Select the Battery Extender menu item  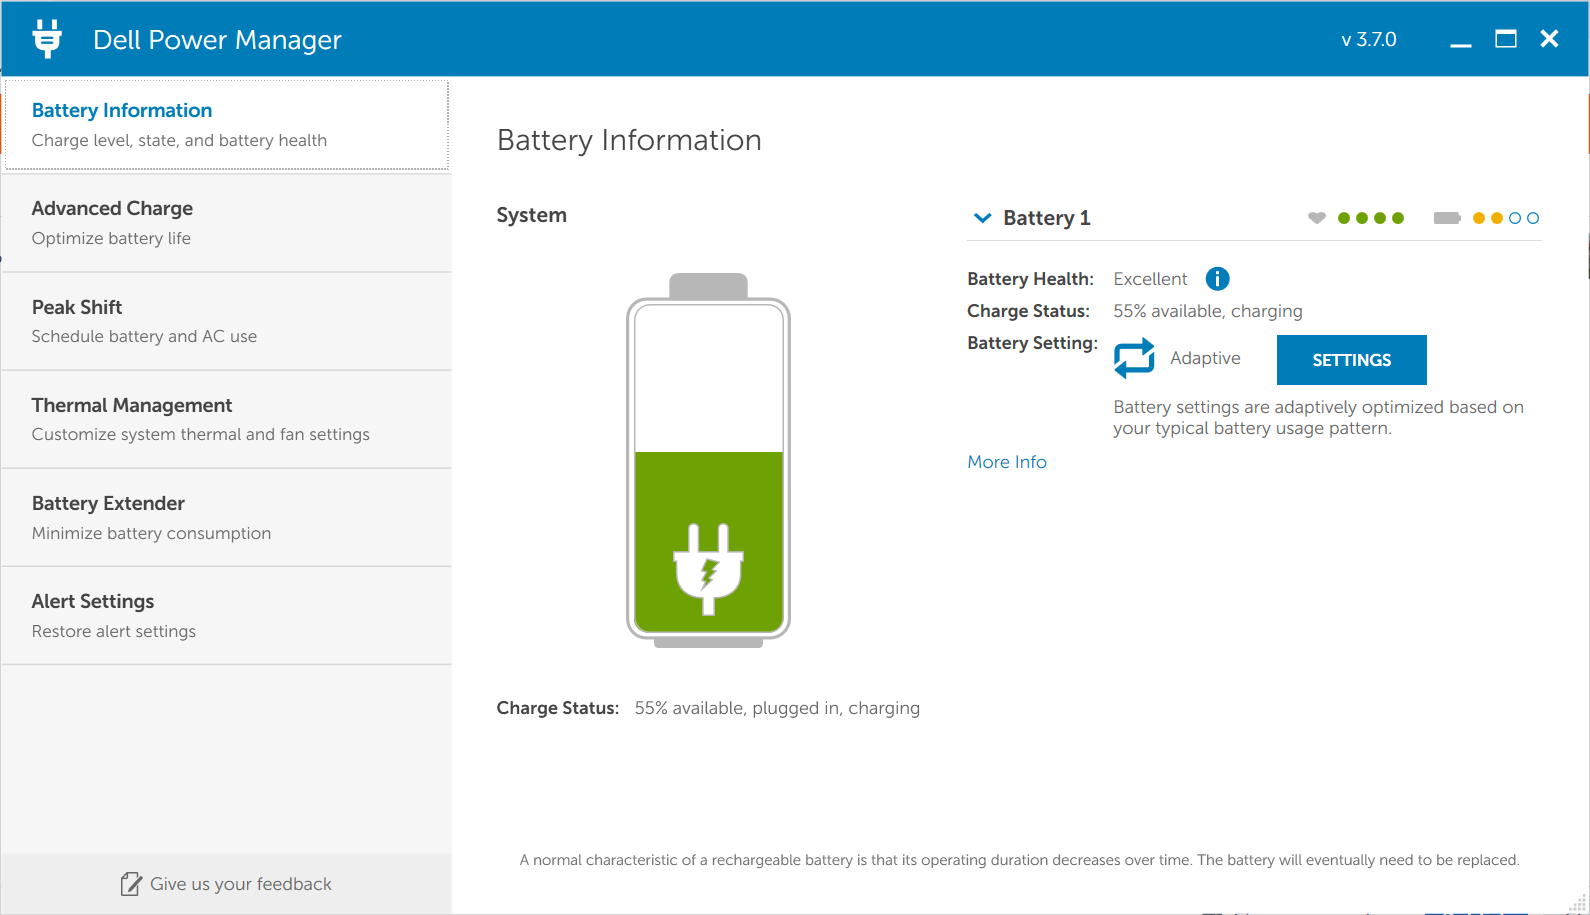click(227, 518)
